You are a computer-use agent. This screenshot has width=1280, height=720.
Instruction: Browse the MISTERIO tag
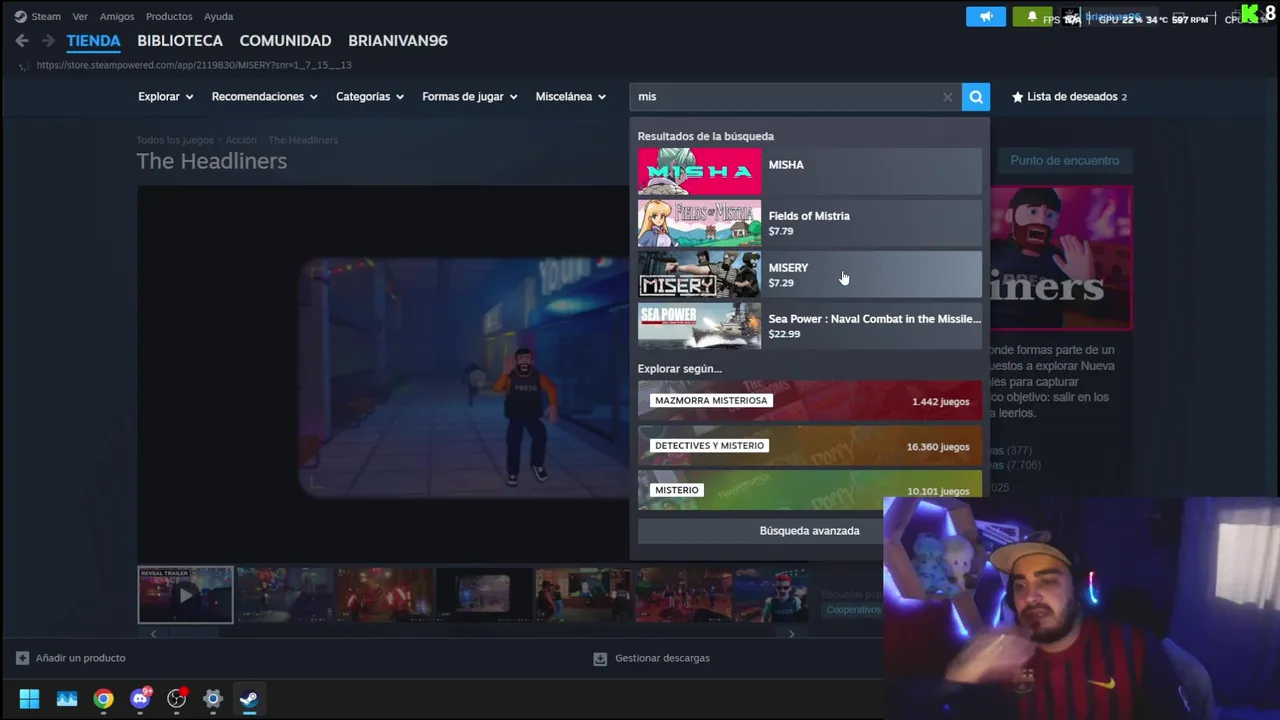810,490
